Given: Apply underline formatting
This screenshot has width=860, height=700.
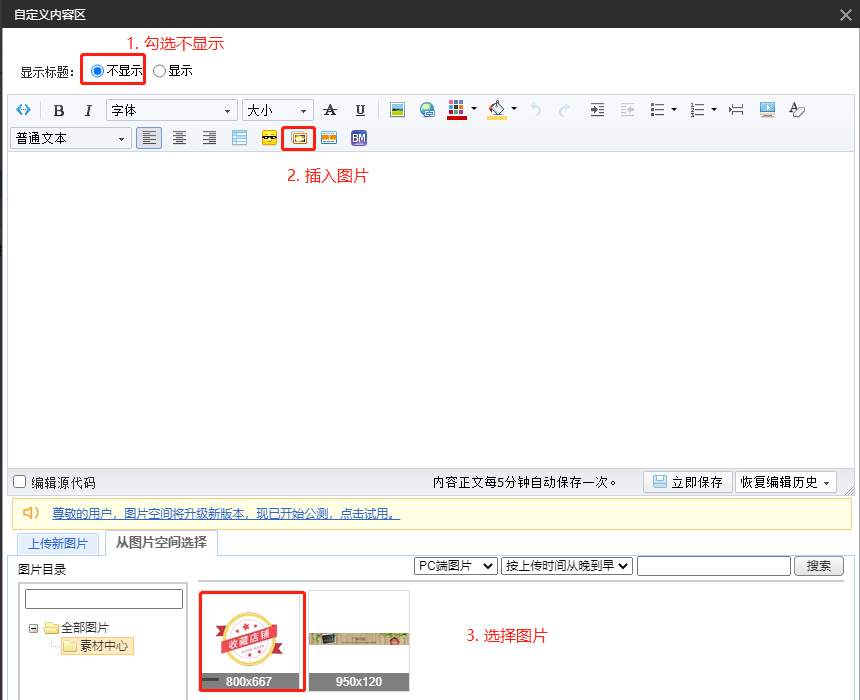Looking at the screenshot, I should pos(360,110).
